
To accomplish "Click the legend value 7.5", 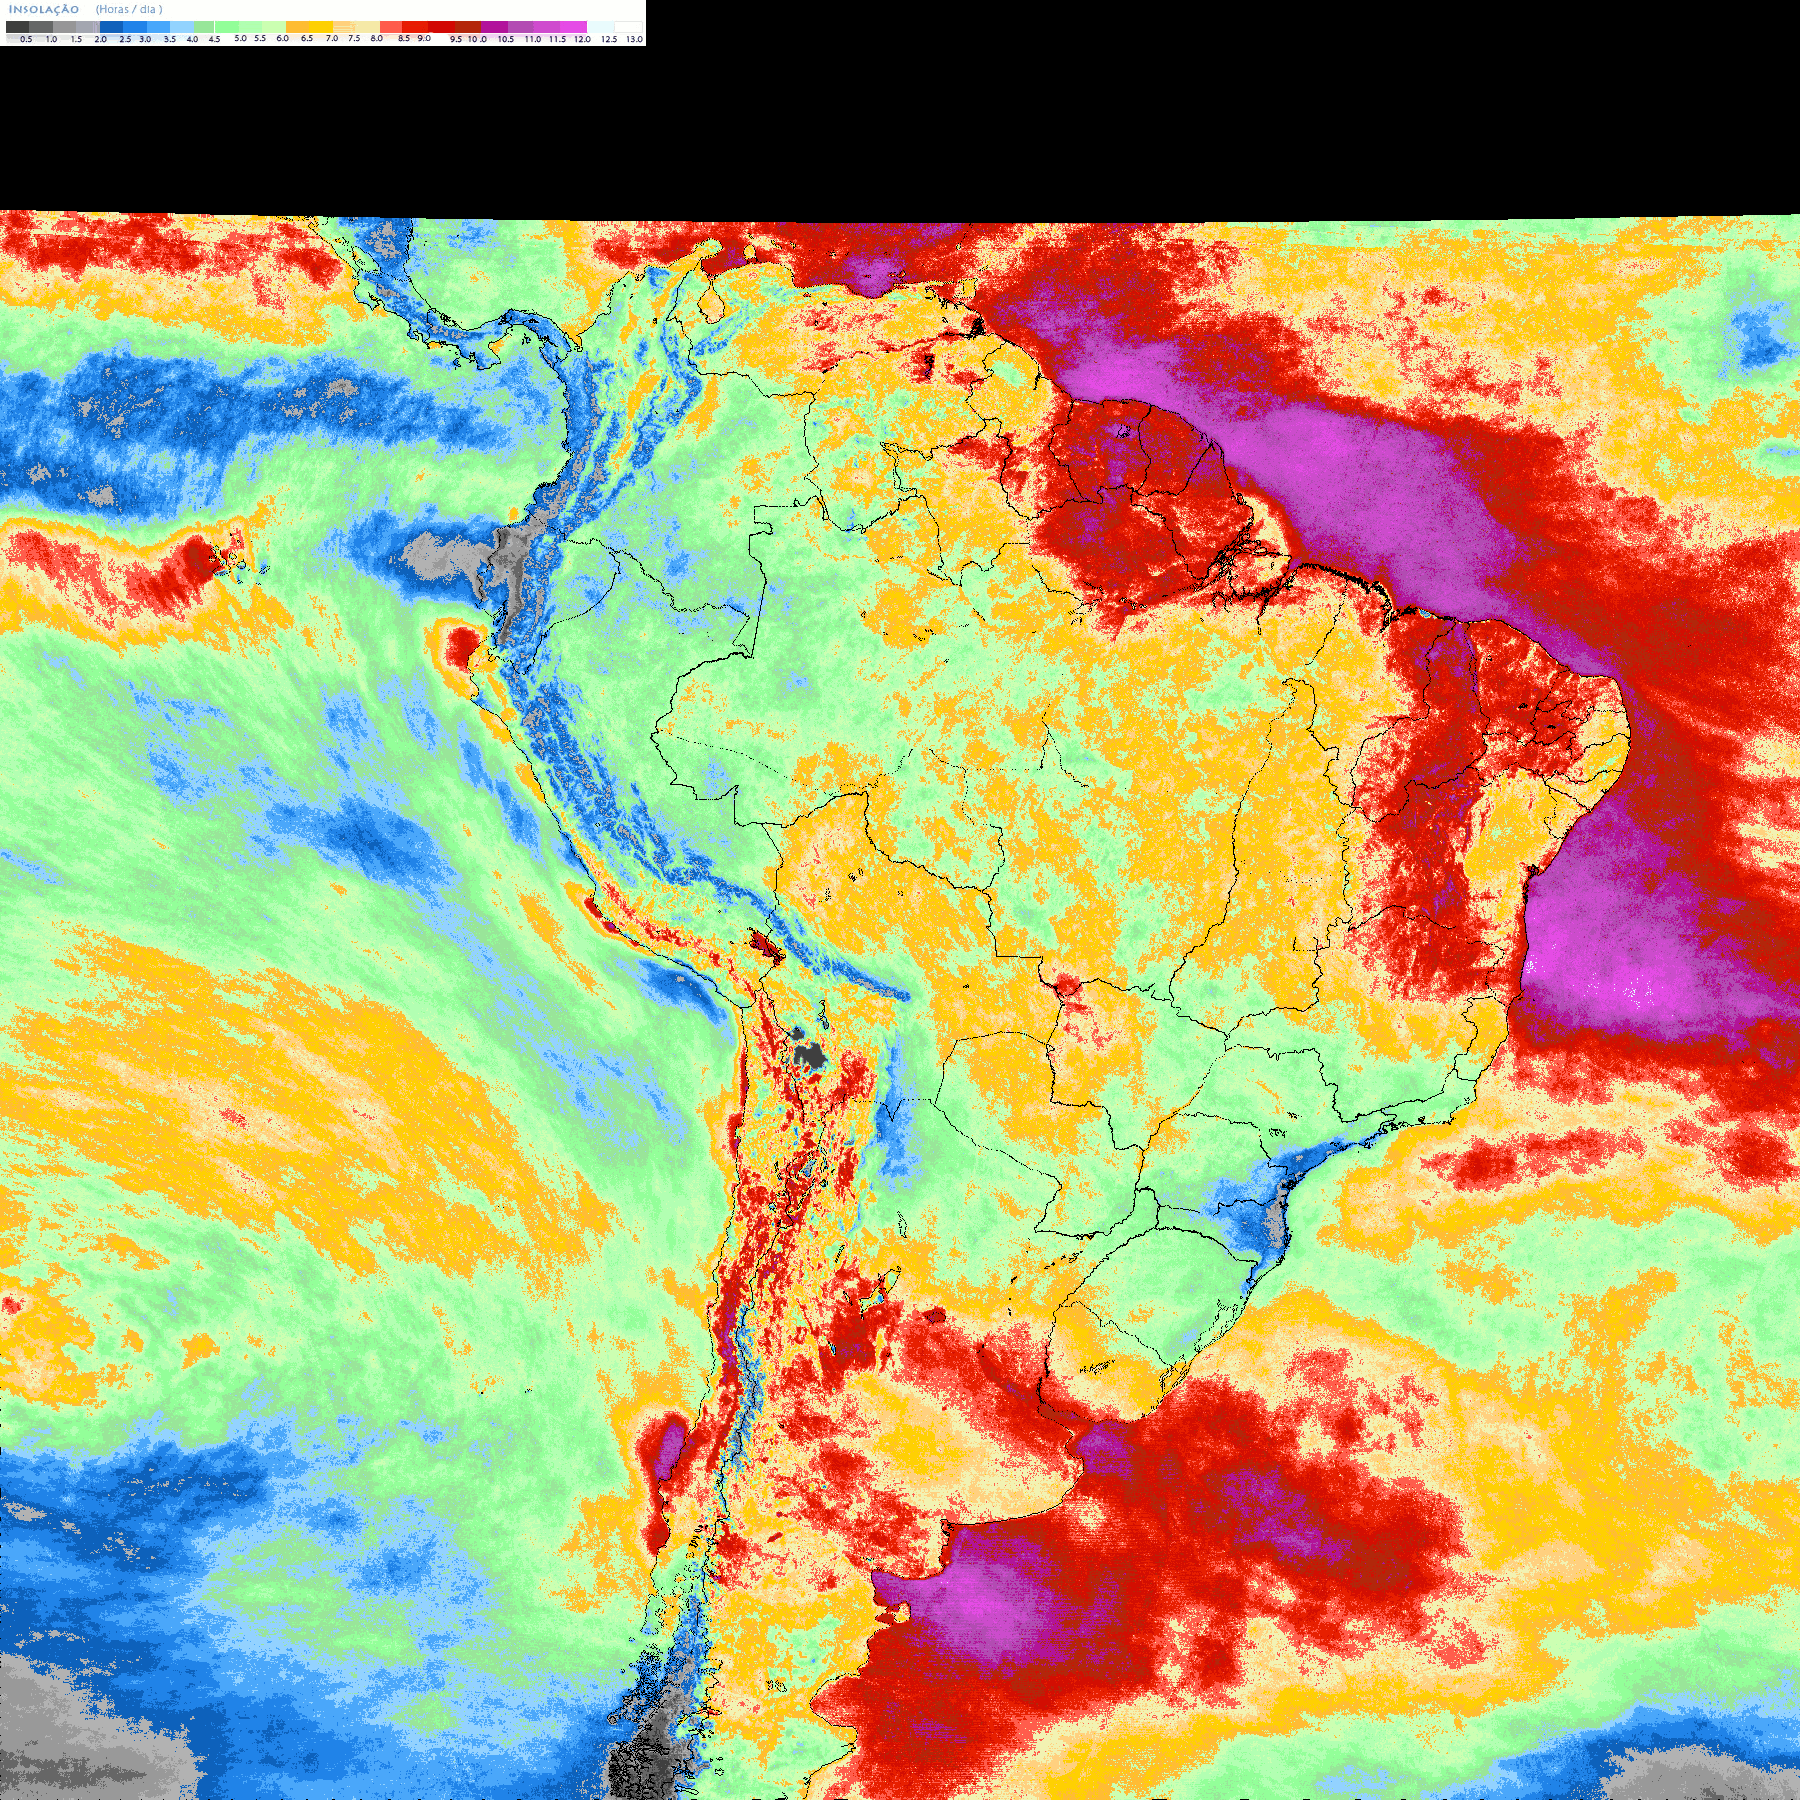I will [x=354, y=38].
